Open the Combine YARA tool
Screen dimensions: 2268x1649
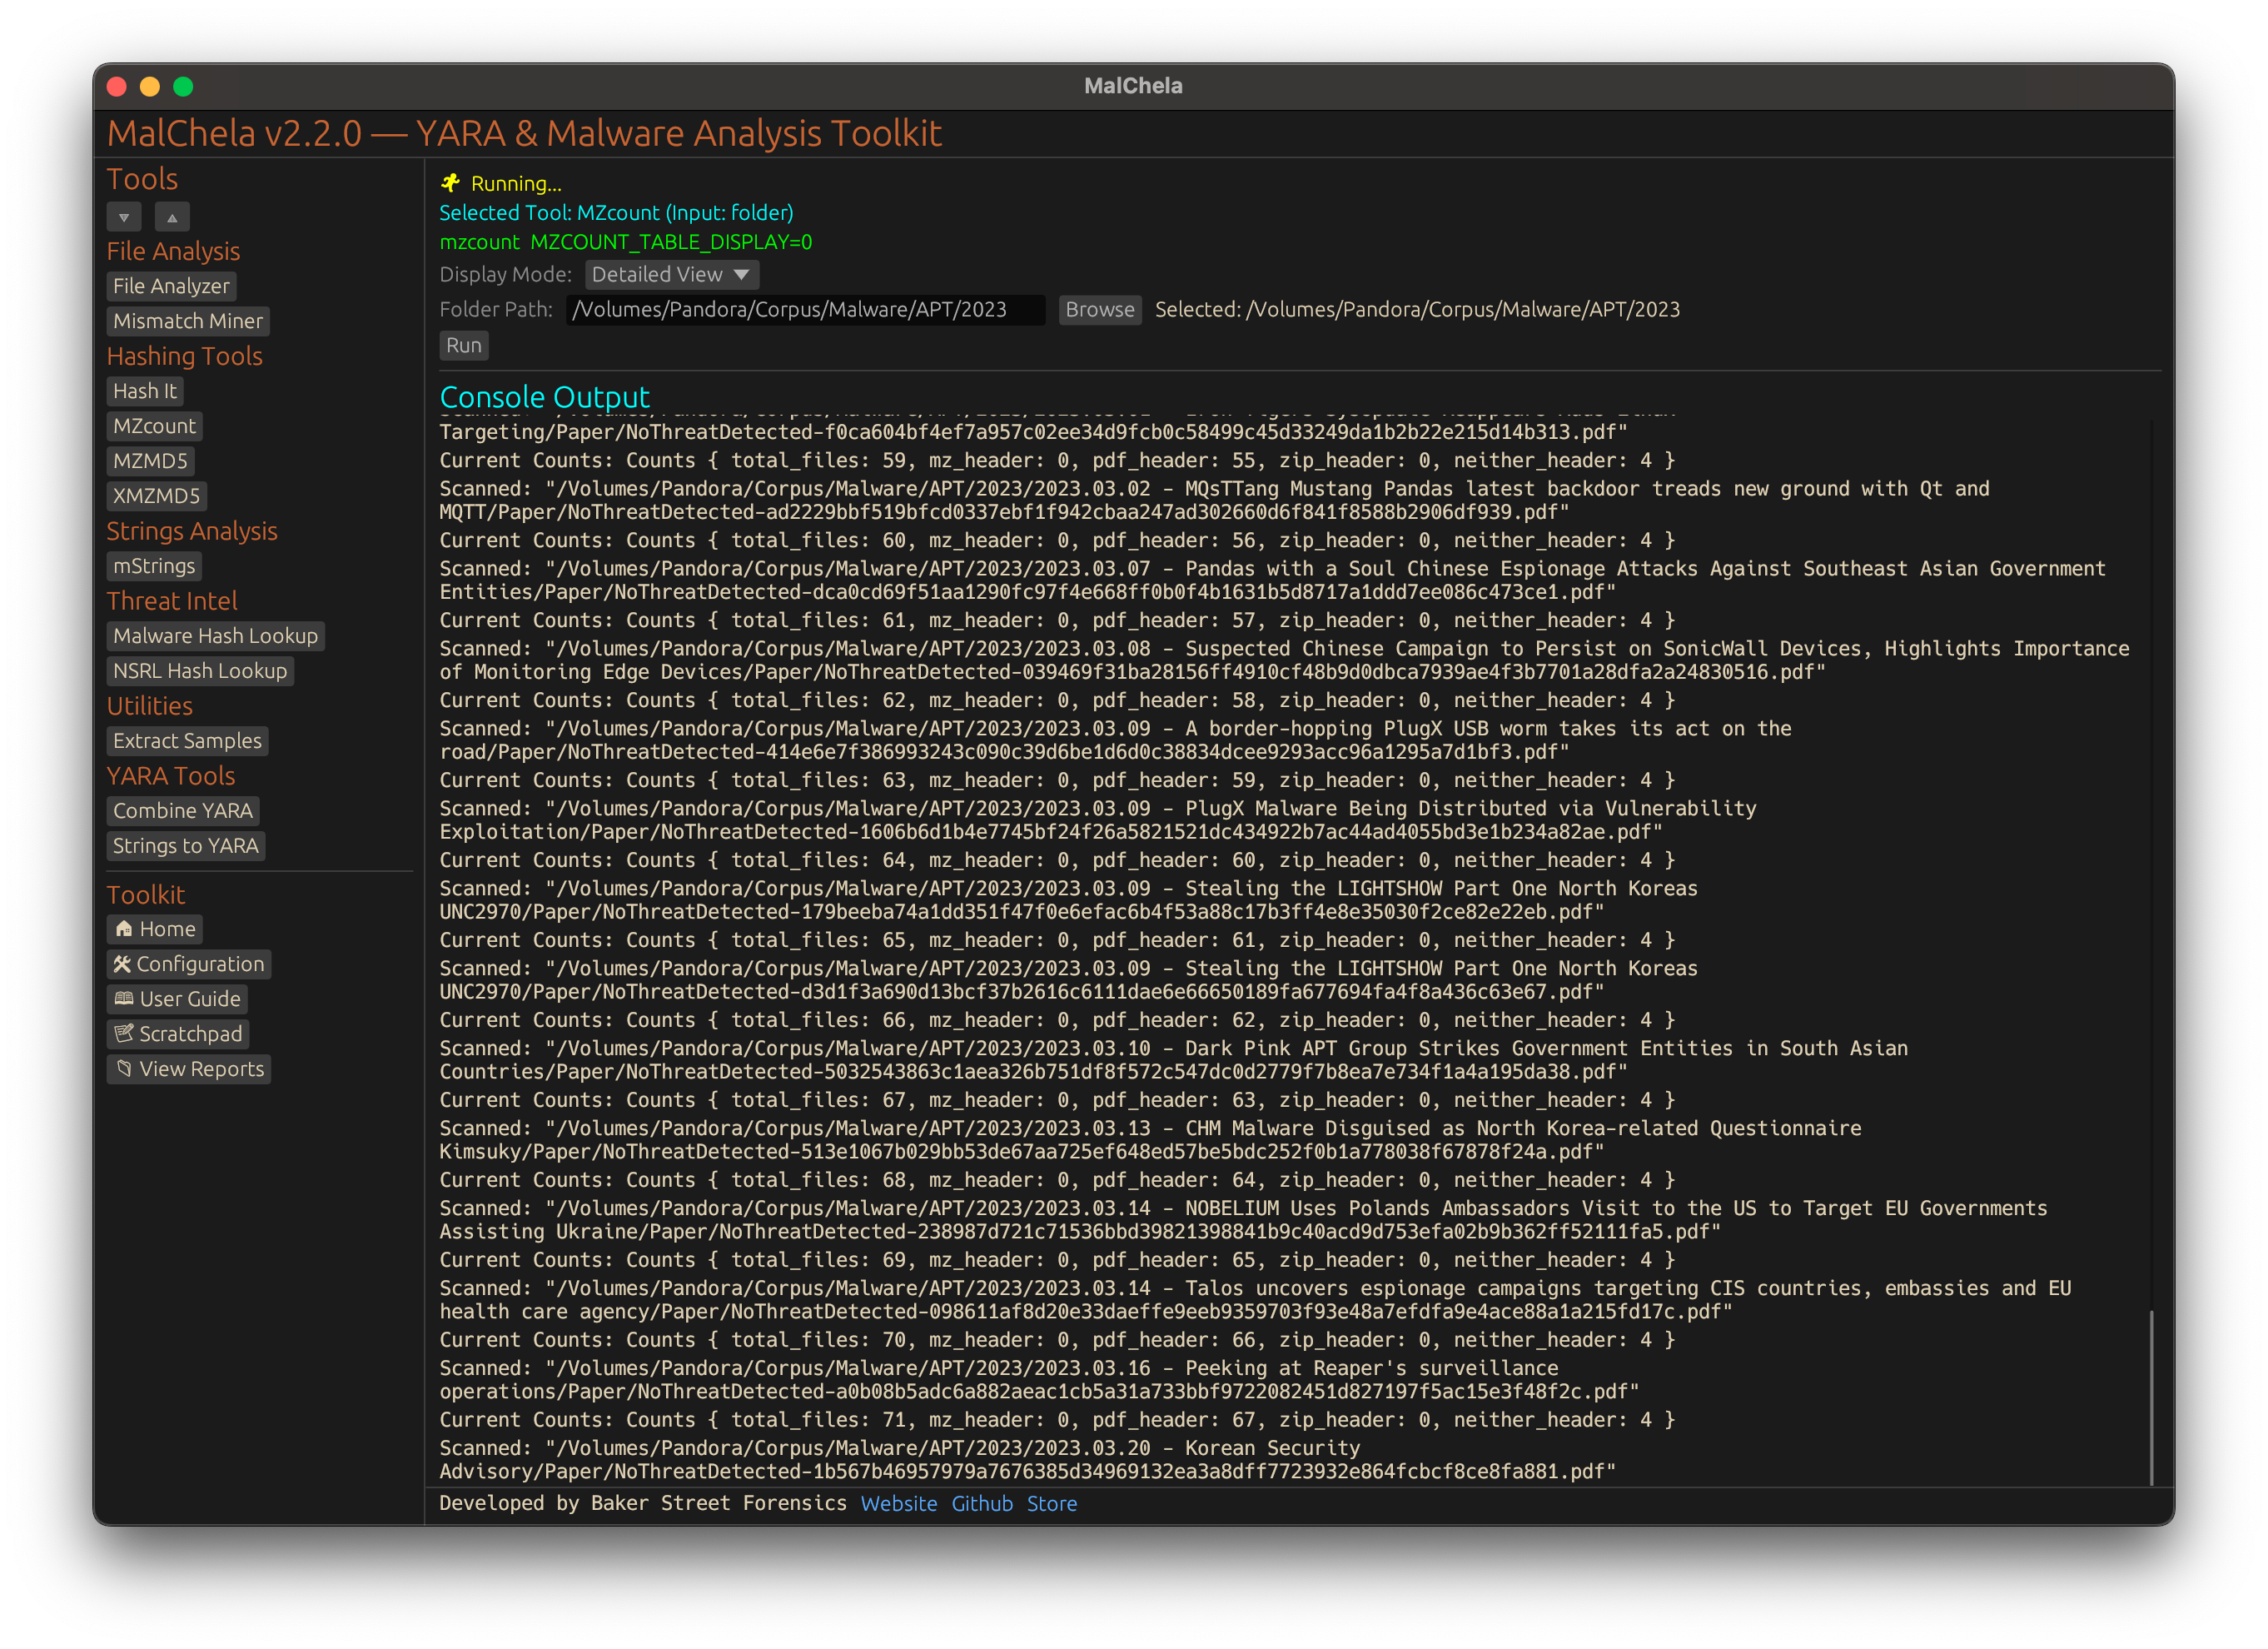(183, 811)
